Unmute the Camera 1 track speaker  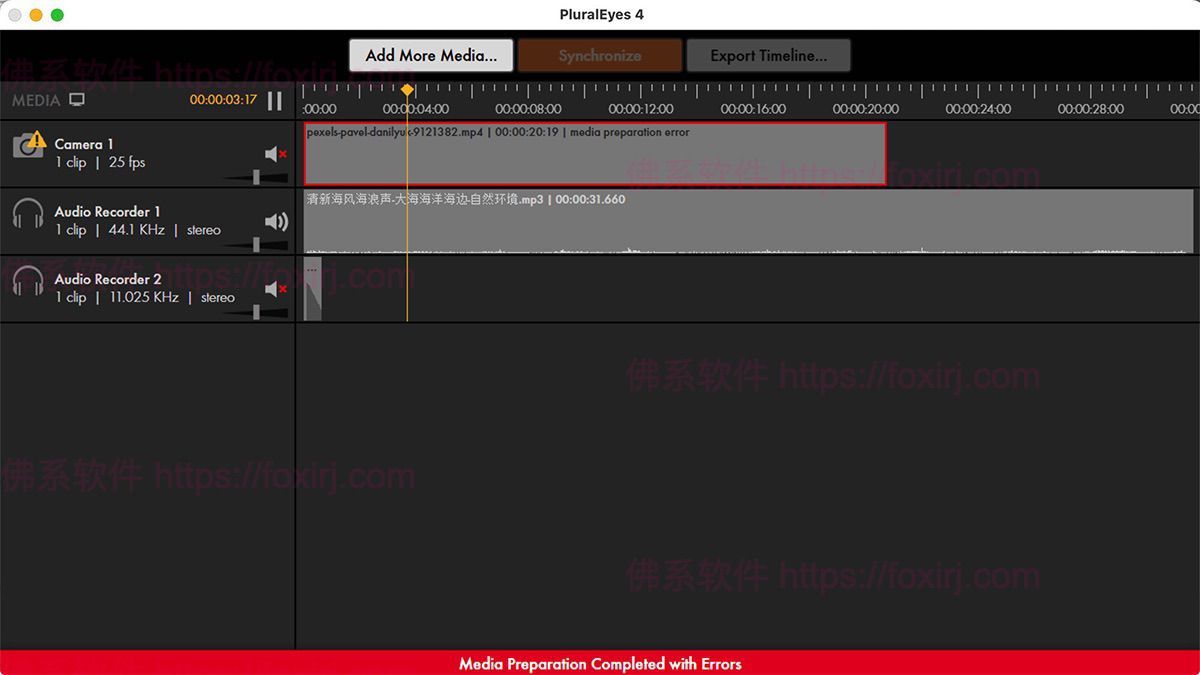(275, 154)
